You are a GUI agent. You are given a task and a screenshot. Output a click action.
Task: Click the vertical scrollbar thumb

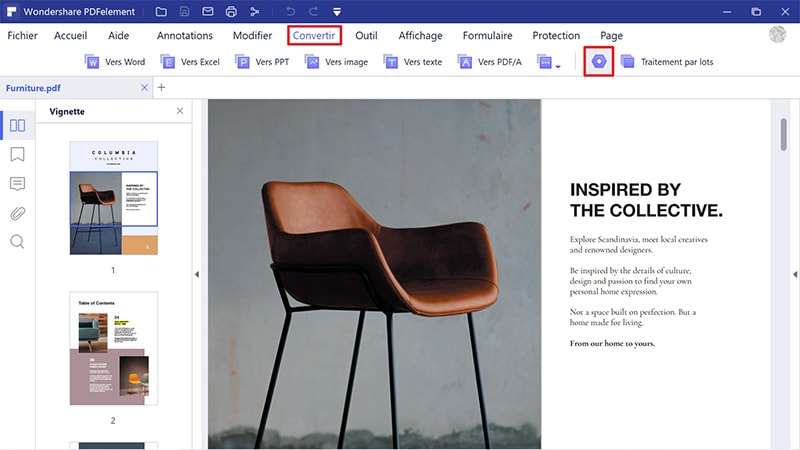click(x=783, y=134)
